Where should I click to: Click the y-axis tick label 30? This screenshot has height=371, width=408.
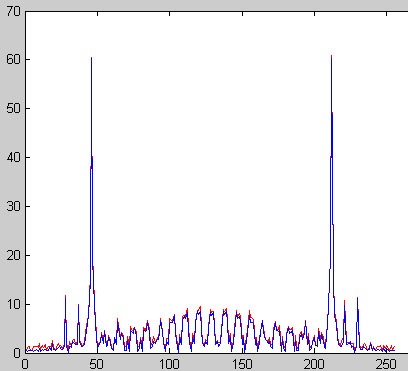(x=13, y=206)
